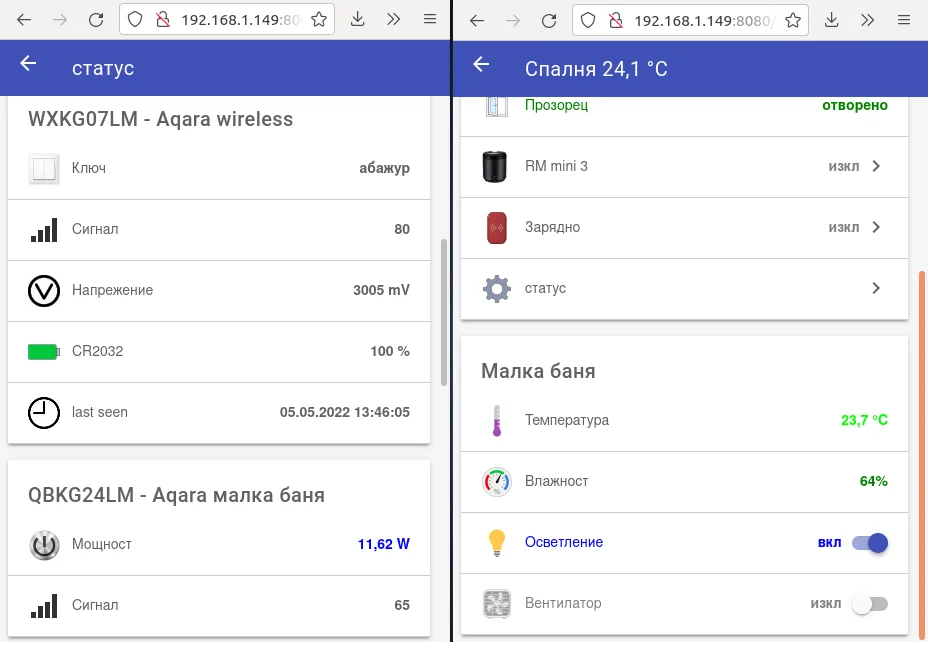Go back from the Спалня page header
Image resolution: width=928 pixels, height=651 pixels.
click(x=481, y=64)
